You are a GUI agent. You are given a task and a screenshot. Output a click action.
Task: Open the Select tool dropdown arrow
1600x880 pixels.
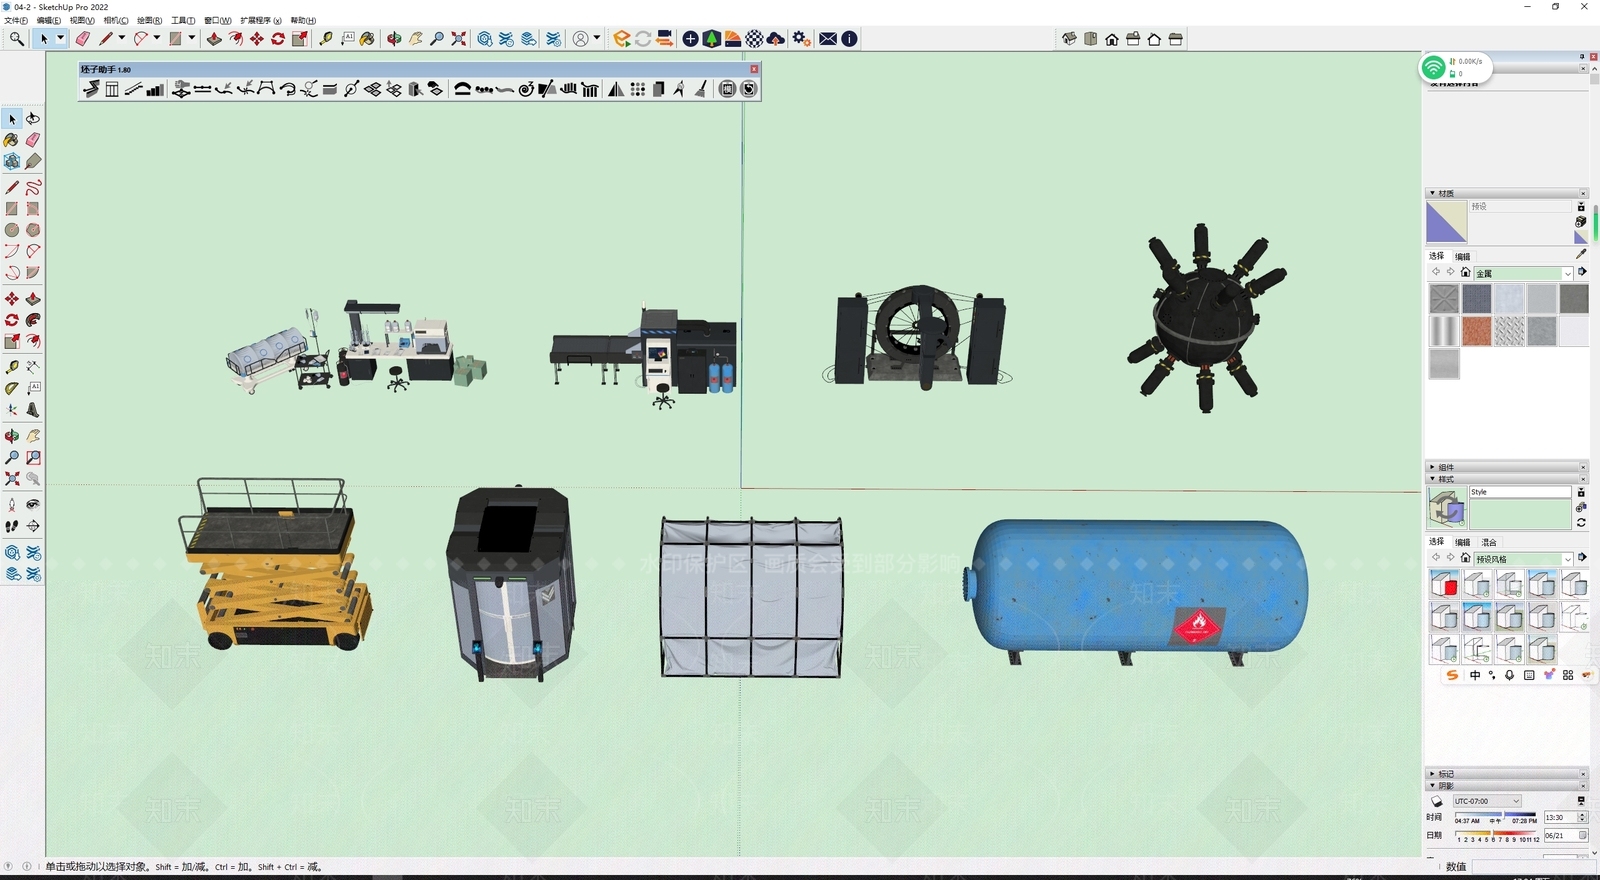[60, 39]
